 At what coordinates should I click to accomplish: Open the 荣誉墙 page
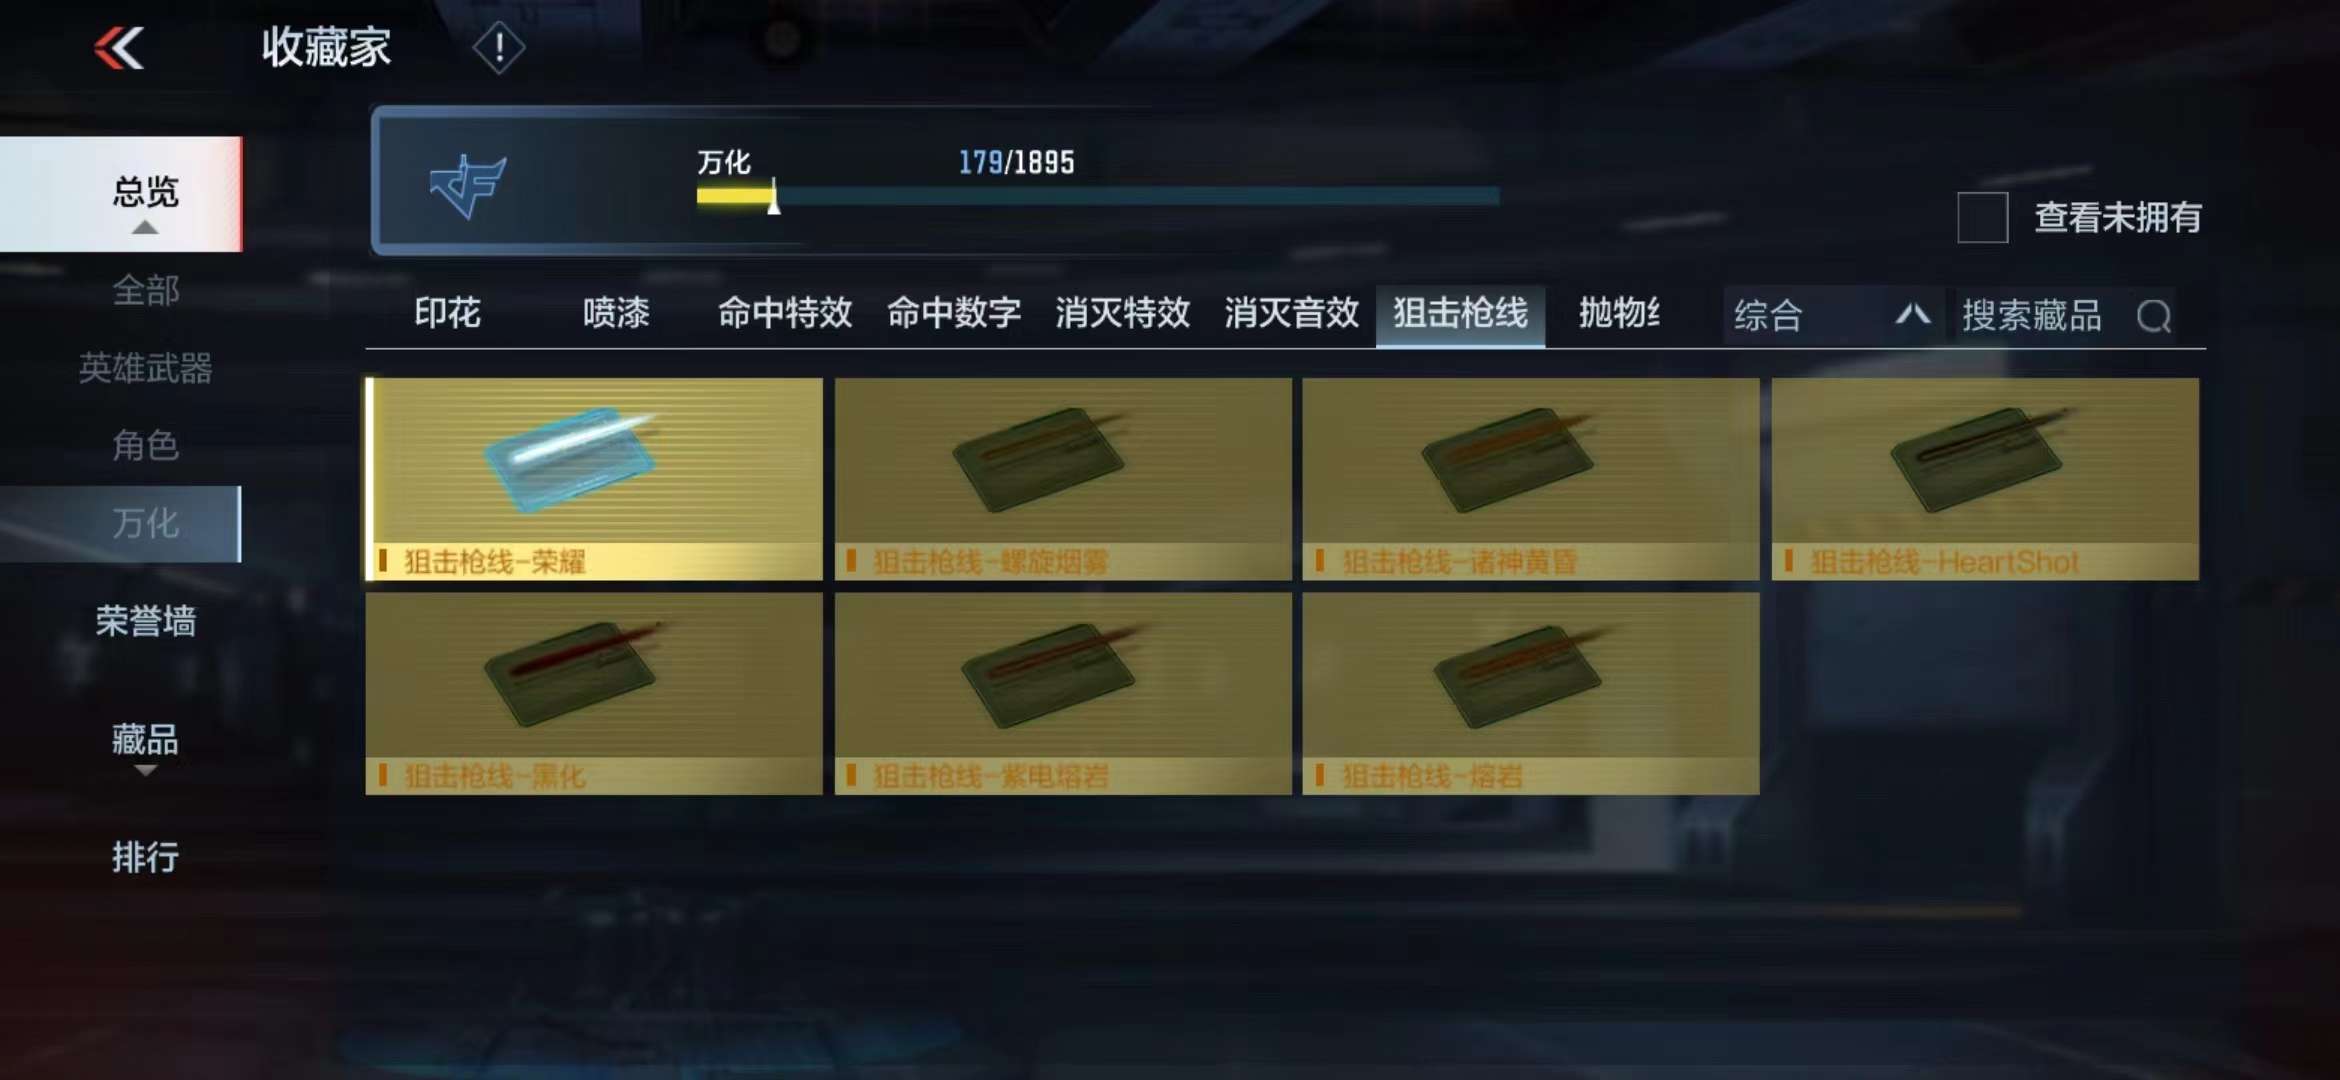[145, 621]
